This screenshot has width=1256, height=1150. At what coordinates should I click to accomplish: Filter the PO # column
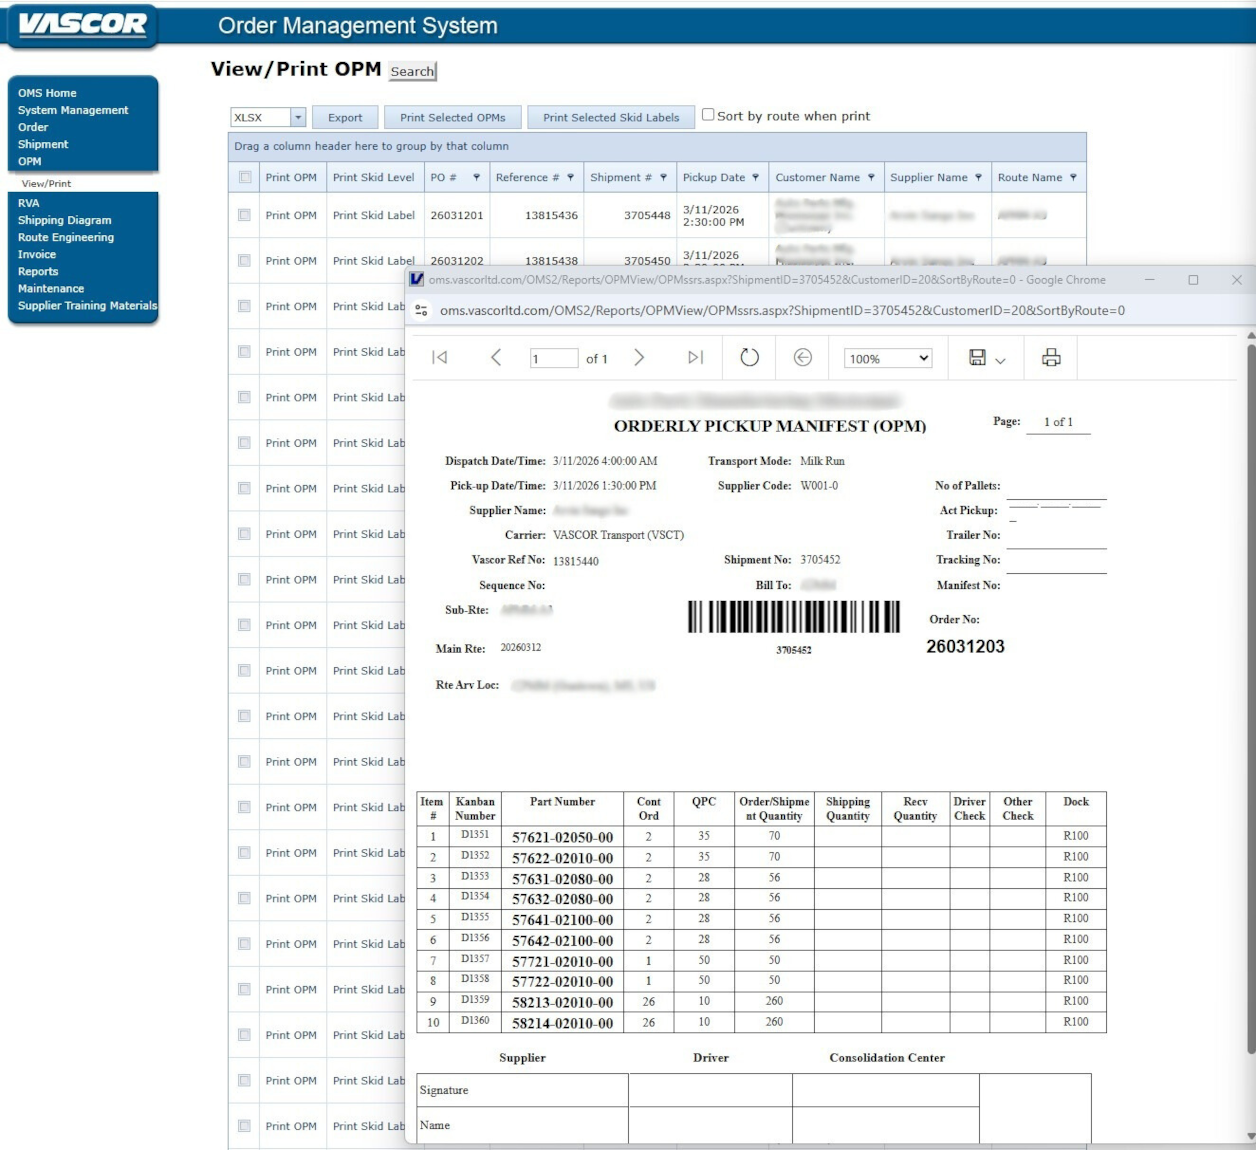[476, 178]
